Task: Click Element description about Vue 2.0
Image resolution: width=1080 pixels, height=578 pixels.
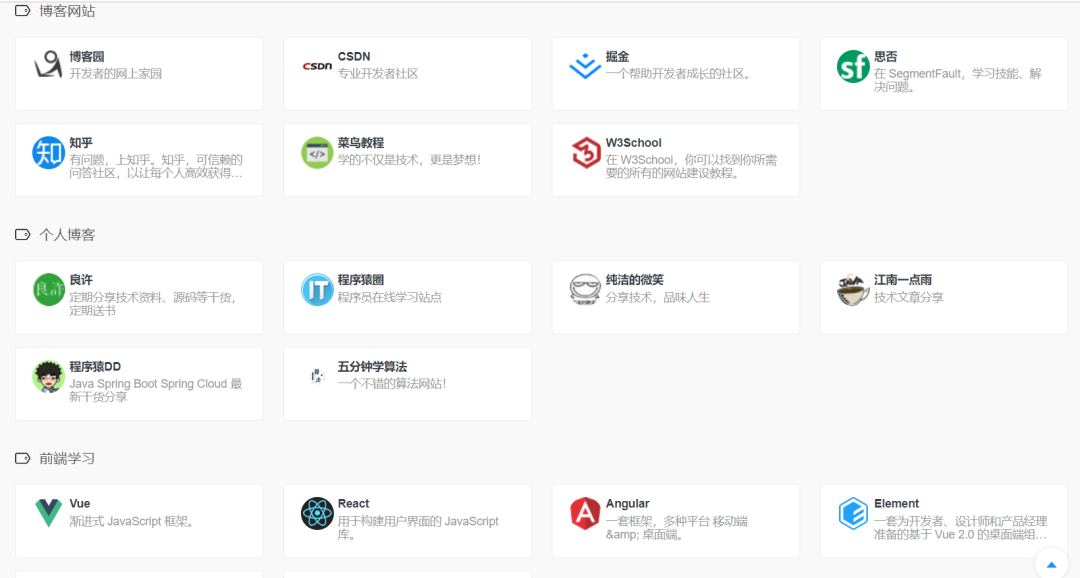Action: coord(961,528)
